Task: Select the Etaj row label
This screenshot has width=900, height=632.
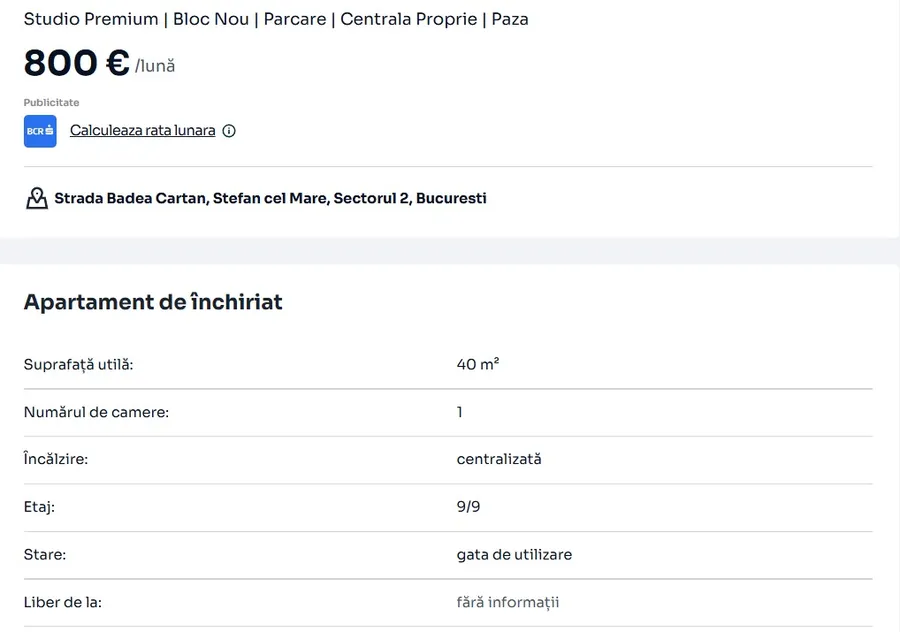Action: [x=39, y=507]
